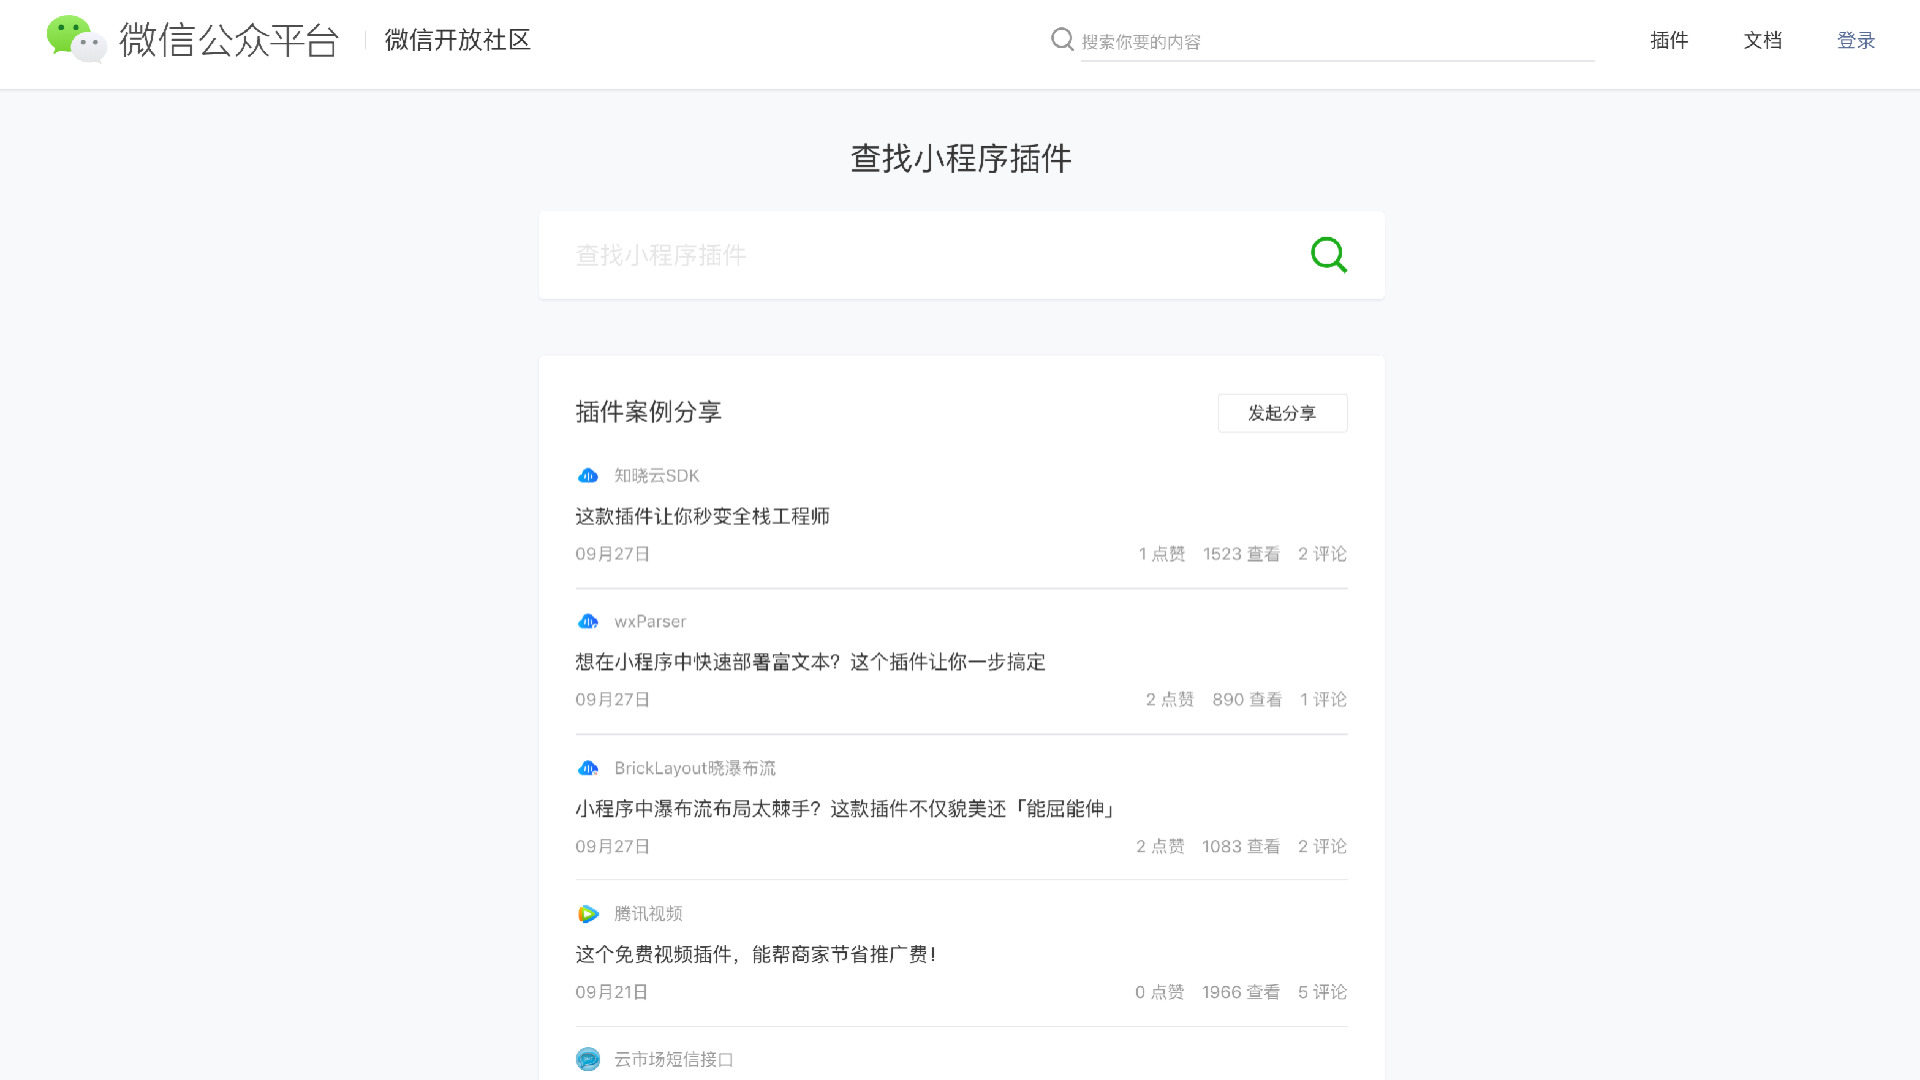
Task: Click the 知晓云SDK cloud avatar icon
Action: (588, 476)
